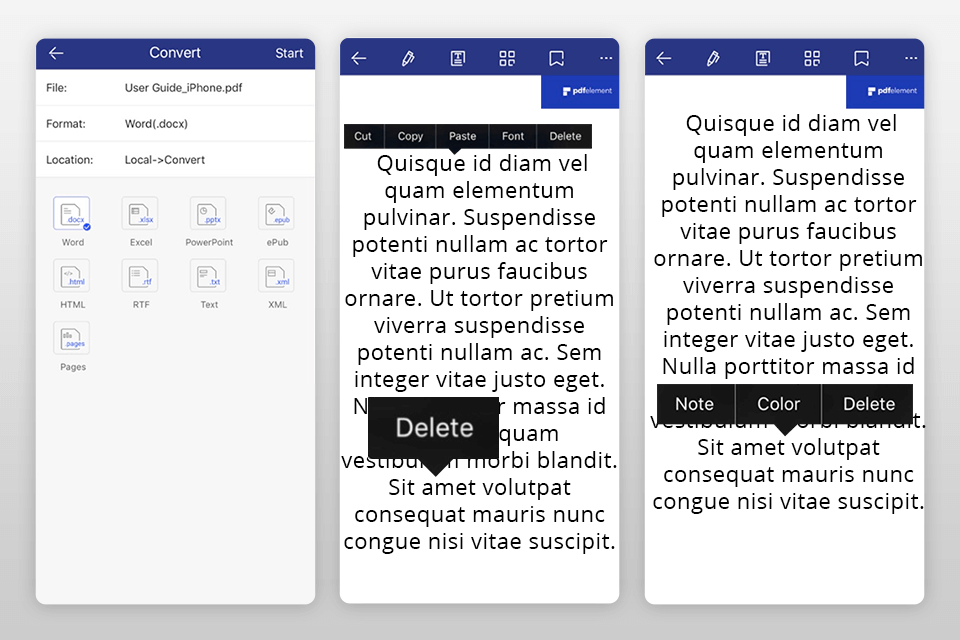The image size is (960, 640).
Task: Open the overflow menu on the right screen
Action: coord(911,57)
